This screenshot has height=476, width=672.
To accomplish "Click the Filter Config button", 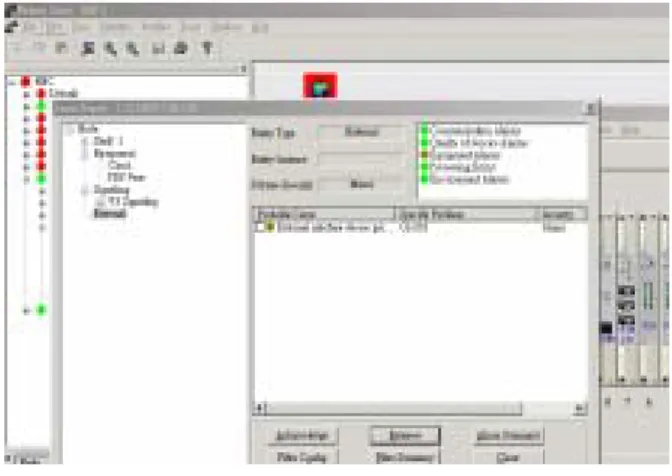I will (x=301, y=457).
